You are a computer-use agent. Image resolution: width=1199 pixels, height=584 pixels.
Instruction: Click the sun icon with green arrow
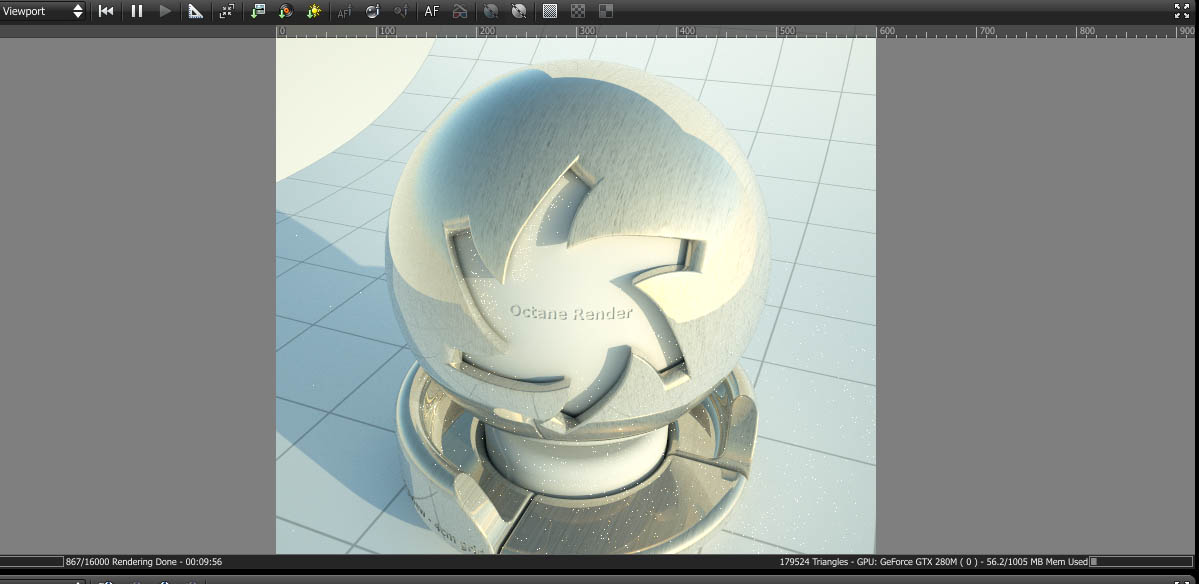pos(314,11)
